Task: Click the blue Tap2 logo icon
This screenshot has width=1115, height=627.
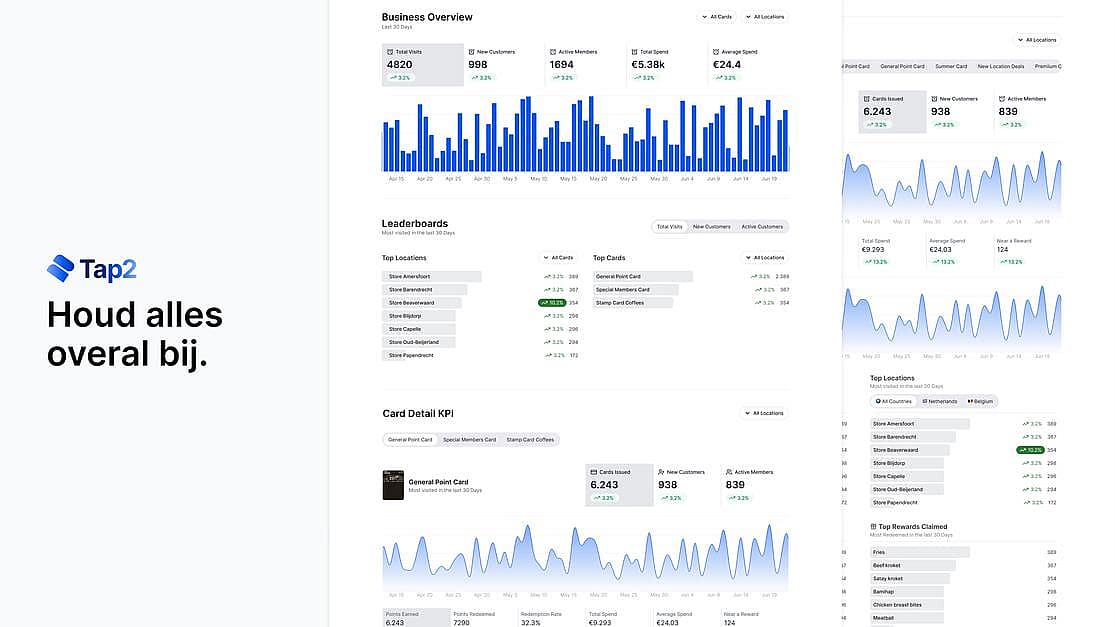Action: [x=60, y=268]
